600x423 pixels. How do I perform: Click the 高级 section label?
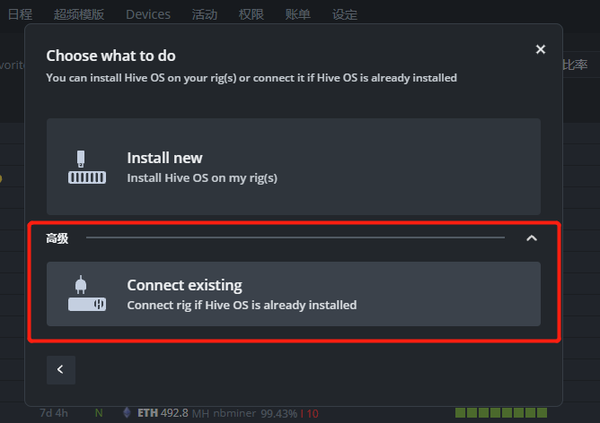coord(56,238)
